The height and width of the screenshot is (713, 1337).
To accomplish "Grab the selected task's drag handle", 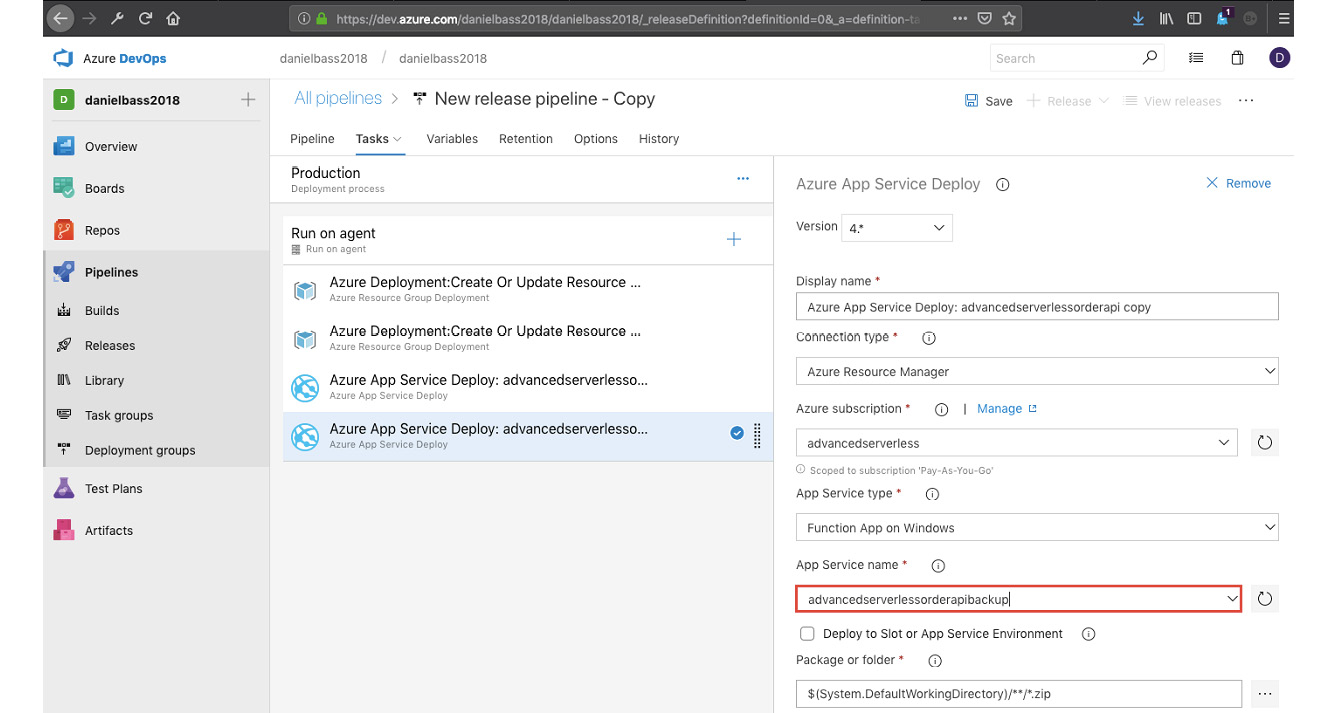I will pyautogui.click(x=757, y=436).
